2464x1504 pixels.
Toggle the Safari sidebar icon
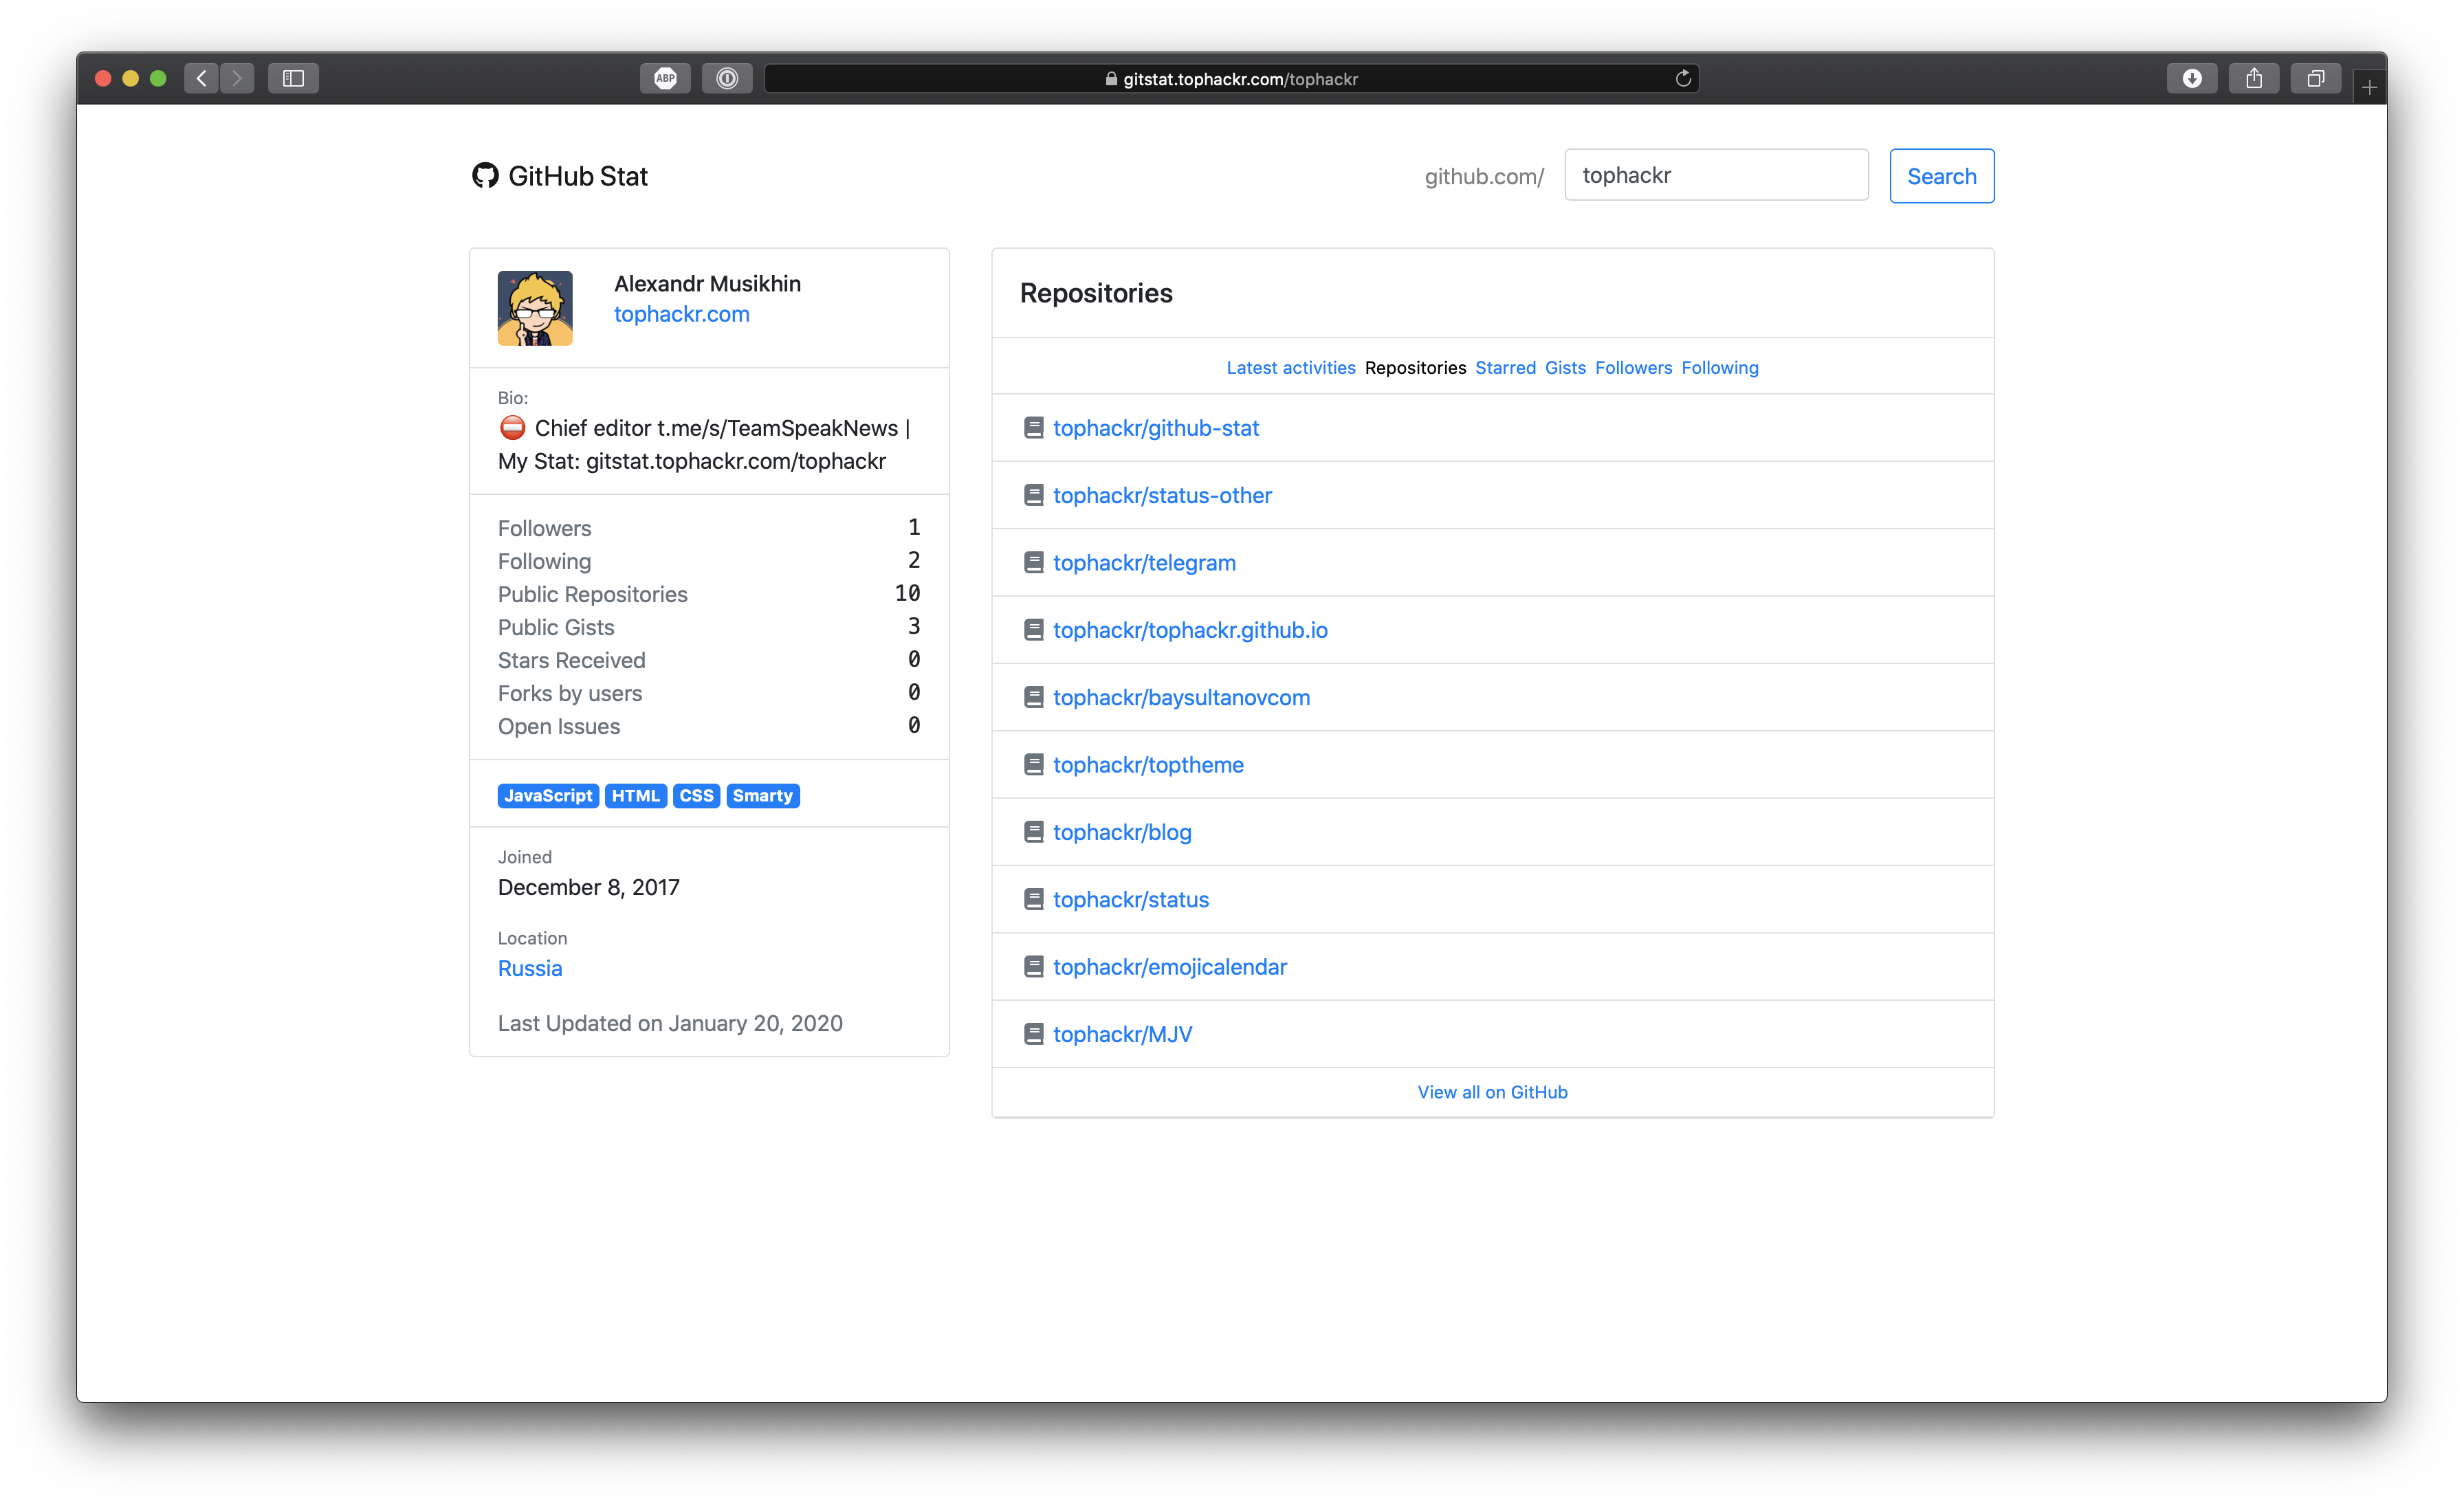click(293, 78)
